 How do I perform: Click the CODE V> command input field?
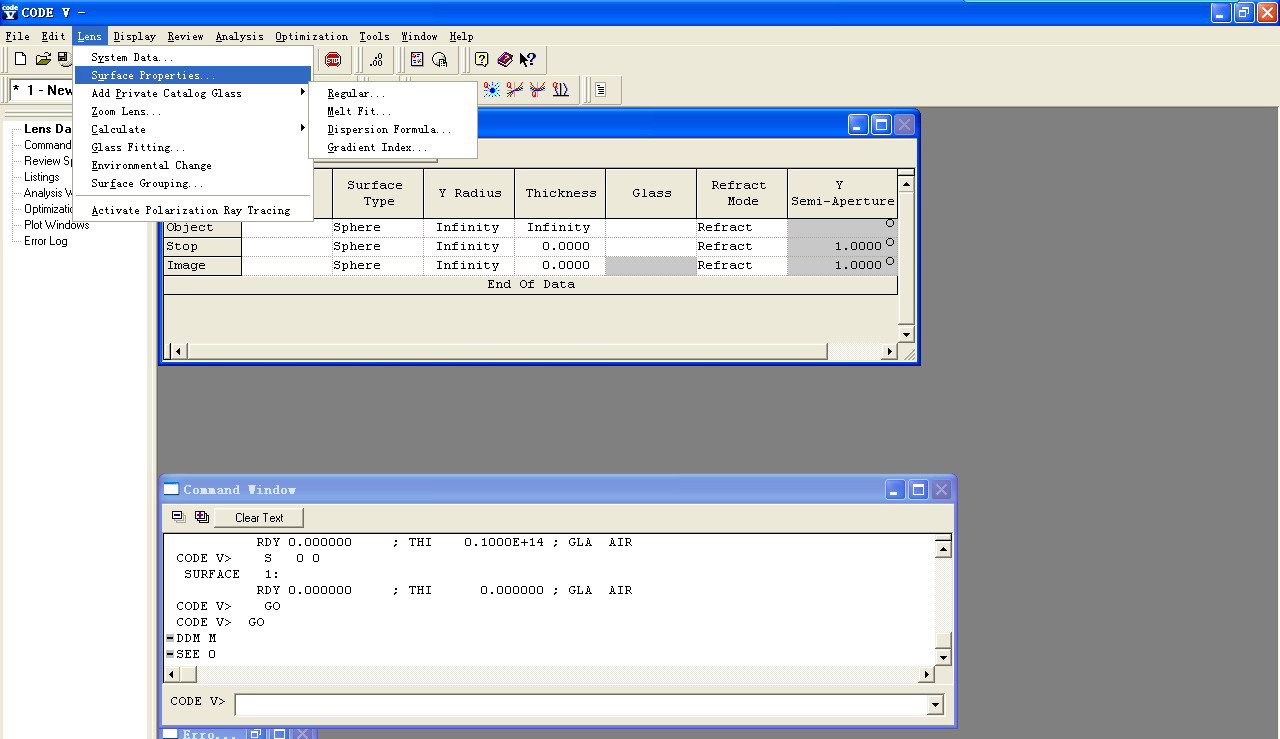click(x=581, y=705)
